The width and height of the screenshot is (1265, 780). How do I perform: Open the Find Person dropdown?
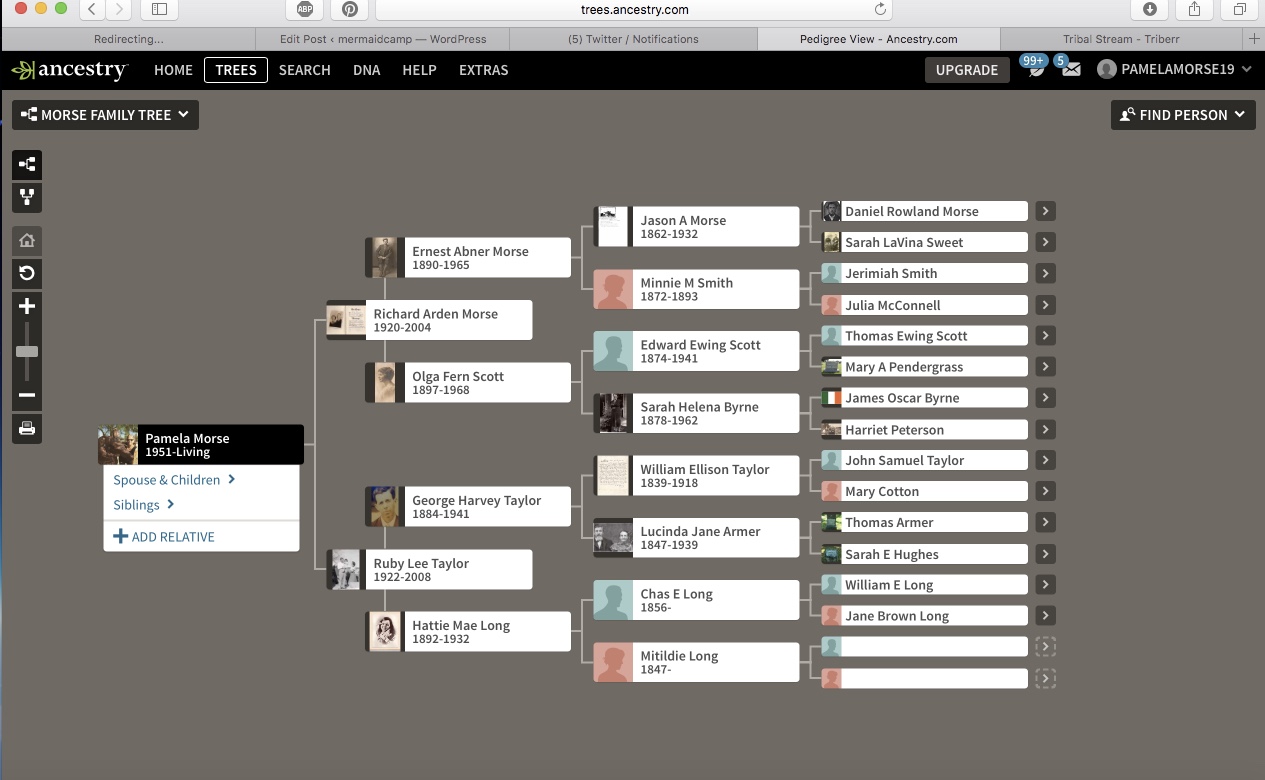[x=1182, y=115]
